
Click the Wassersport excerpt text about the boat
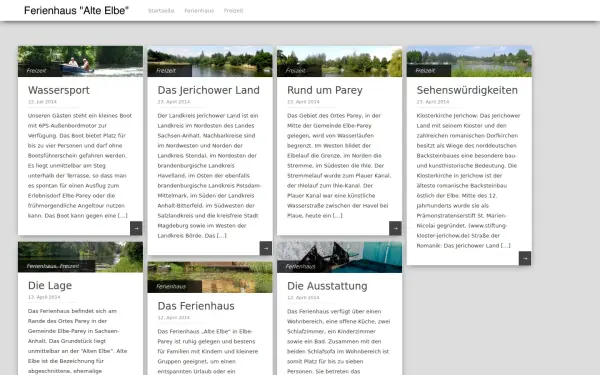80,166
